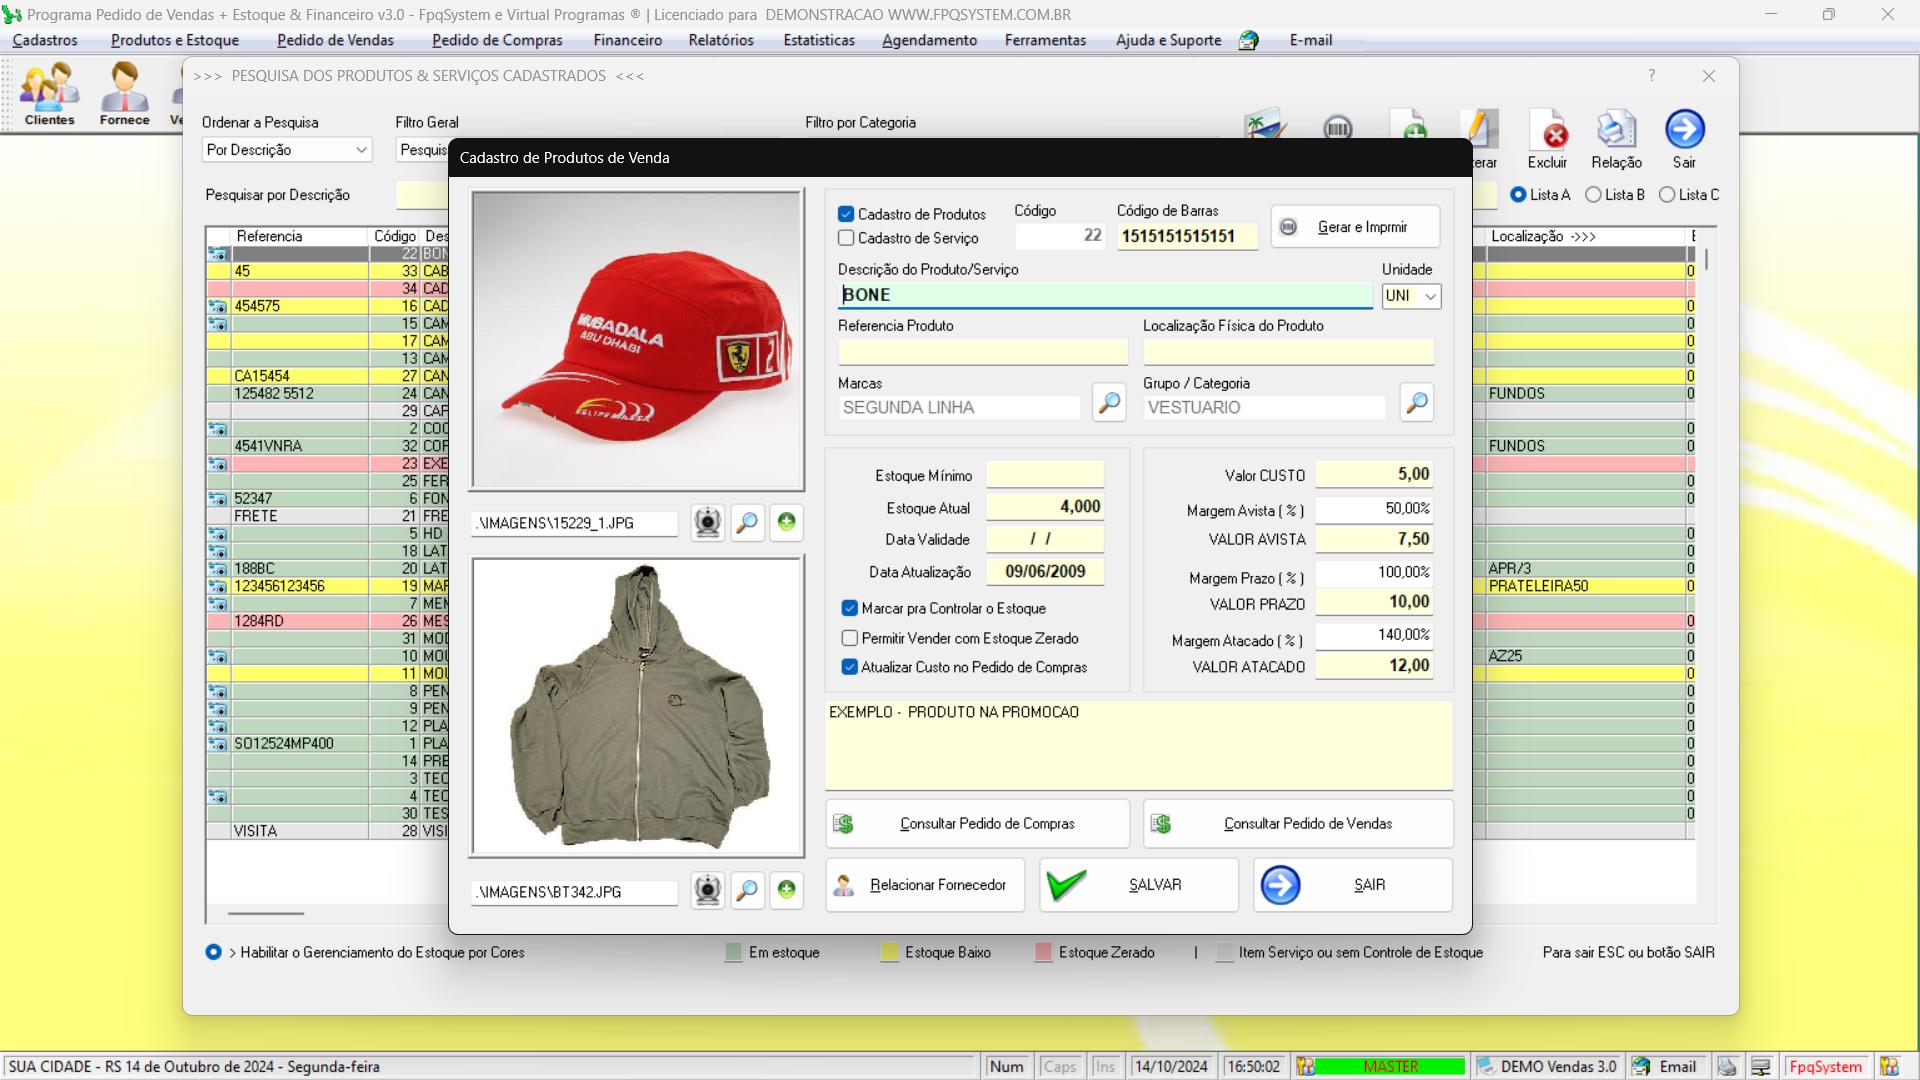
Task: Select Ordenar a Pesquisa Por Descrição dropdown
Action: pos(285,149)
